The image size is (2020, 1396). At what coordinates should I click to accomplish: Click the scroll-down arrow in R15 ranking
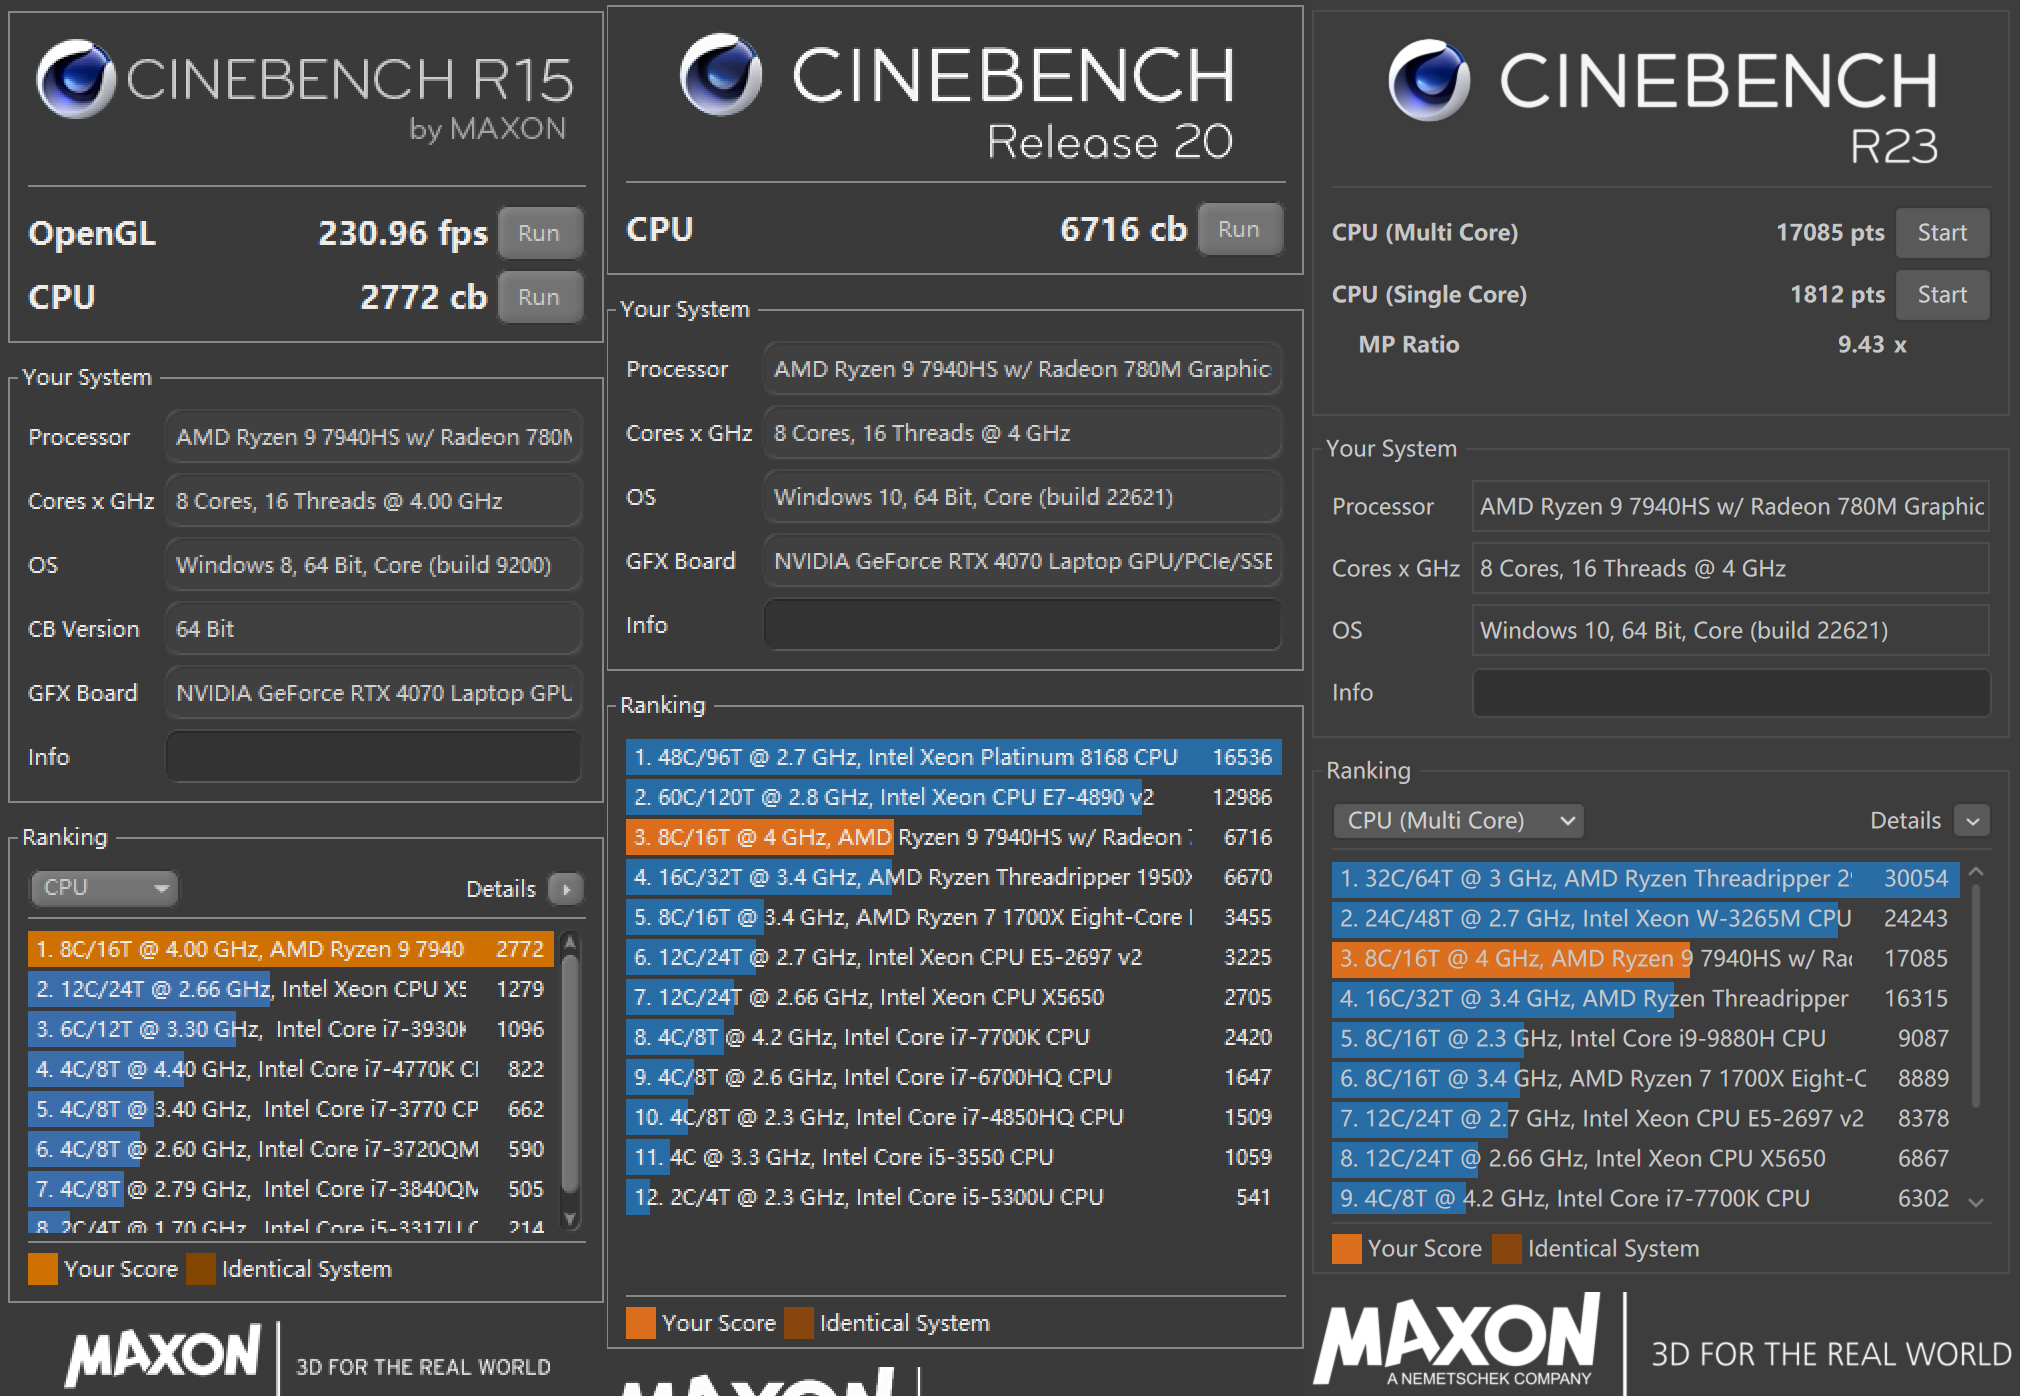pyautogui.click(x=570, y=1218)
